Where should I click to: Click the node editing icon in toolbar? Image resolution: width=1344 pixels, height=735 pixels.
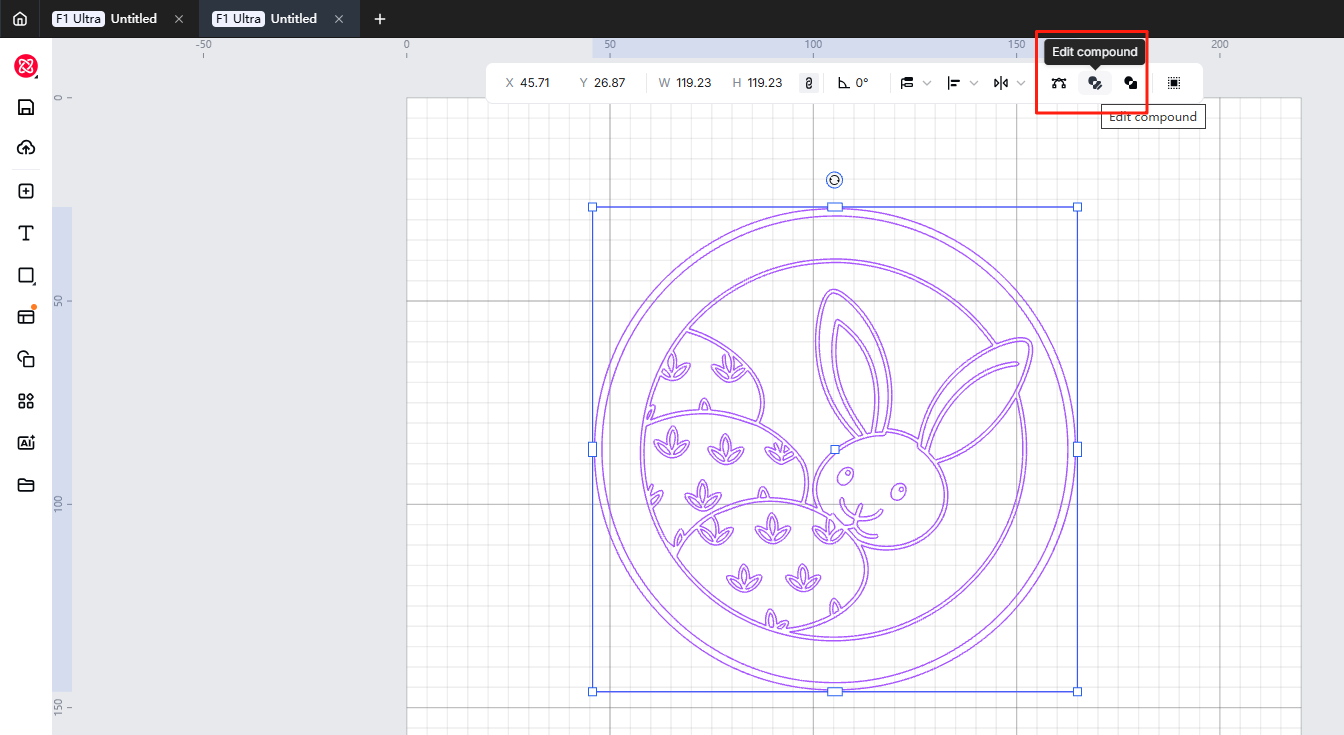(x=1059, y=83)
